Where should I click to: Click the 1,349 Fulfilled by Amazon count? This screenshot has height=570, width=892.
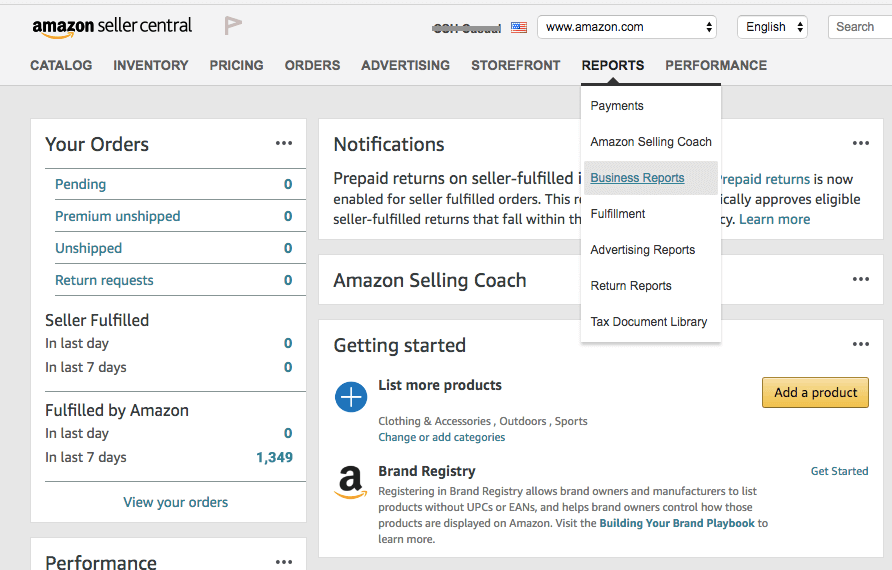(274, 457)
